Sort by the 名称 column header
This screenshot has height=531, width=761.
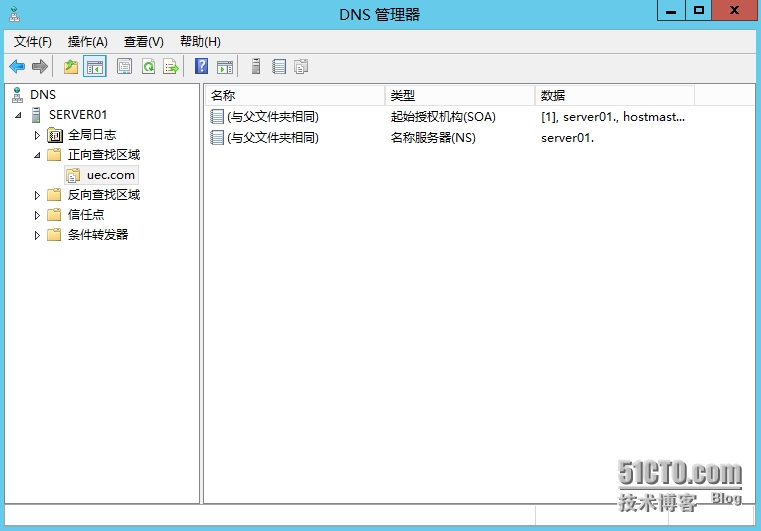click(x=295, y=96)
